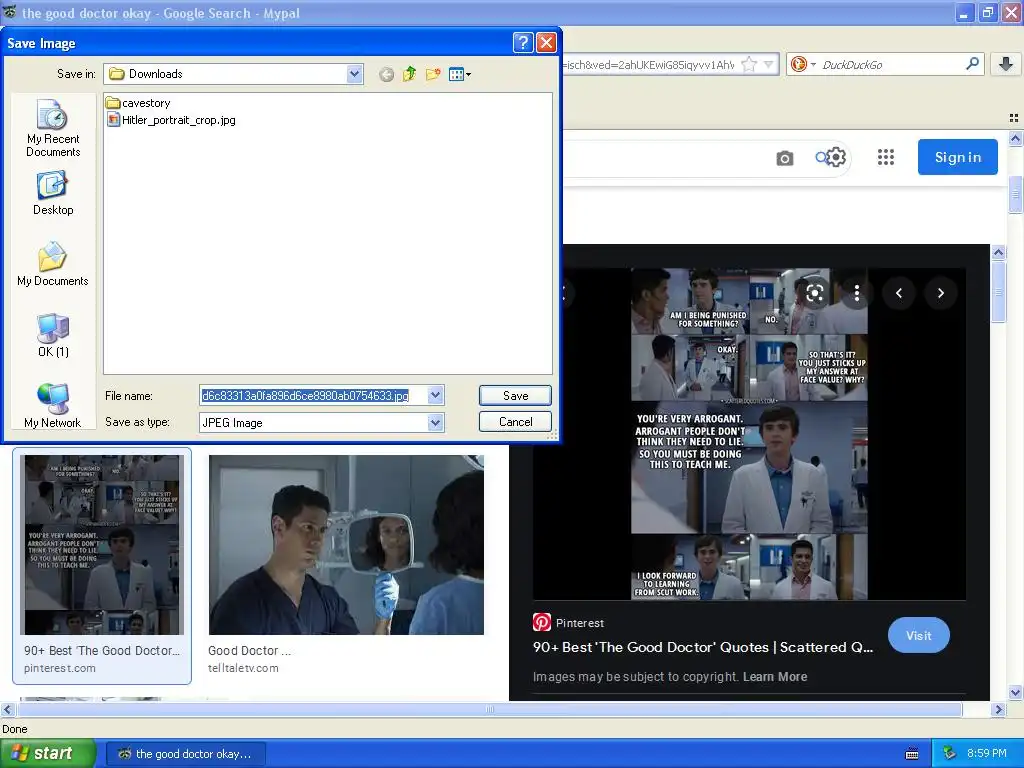
Task: Open DuckDuckGo search engine selector
Action: [803, 65]
